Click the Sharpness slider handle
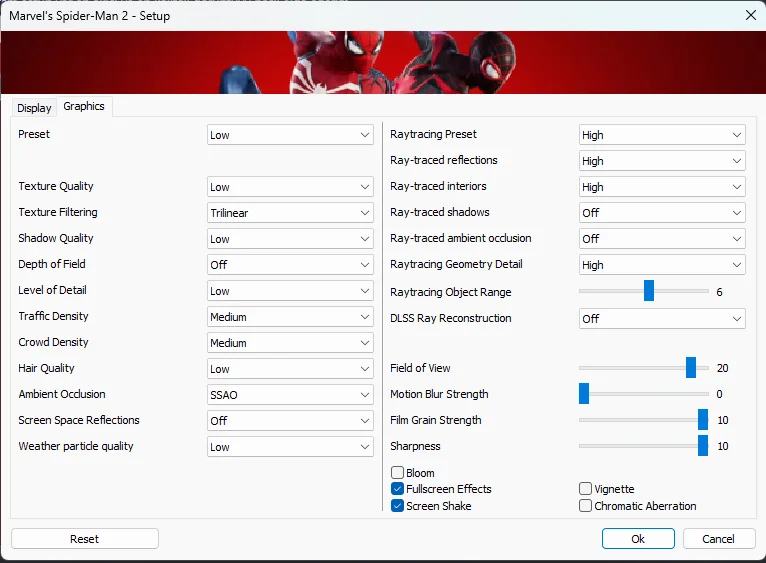 point(703,446)
